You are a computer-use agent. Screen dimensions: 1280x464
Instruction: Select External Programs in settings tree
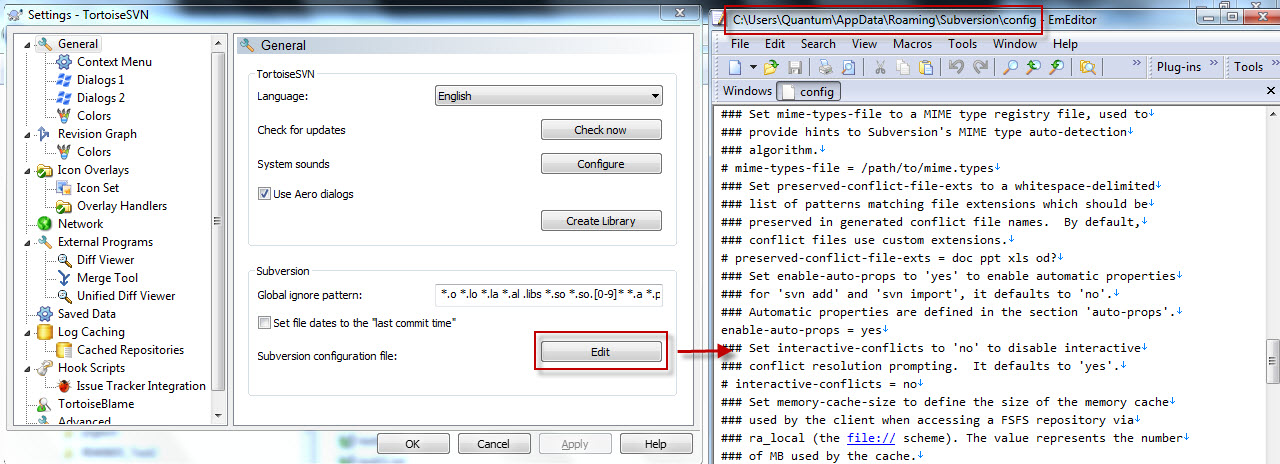[x=105, y=242]
